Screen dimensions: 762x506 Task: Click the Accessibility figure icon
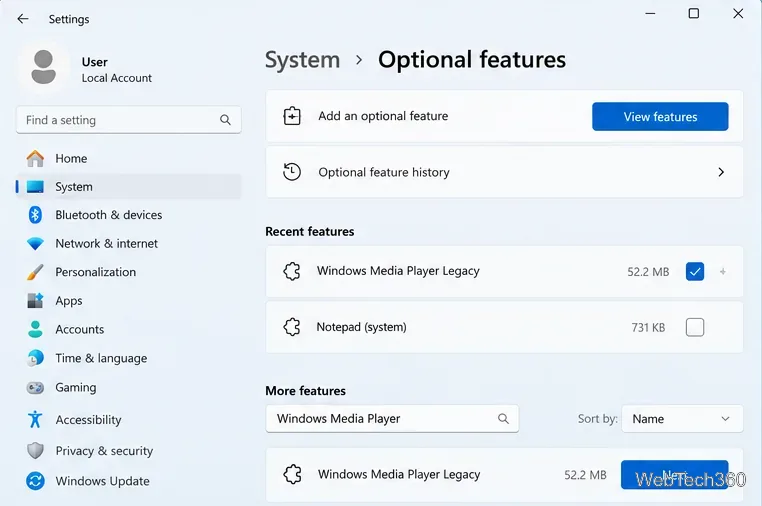tap(35, 419)
